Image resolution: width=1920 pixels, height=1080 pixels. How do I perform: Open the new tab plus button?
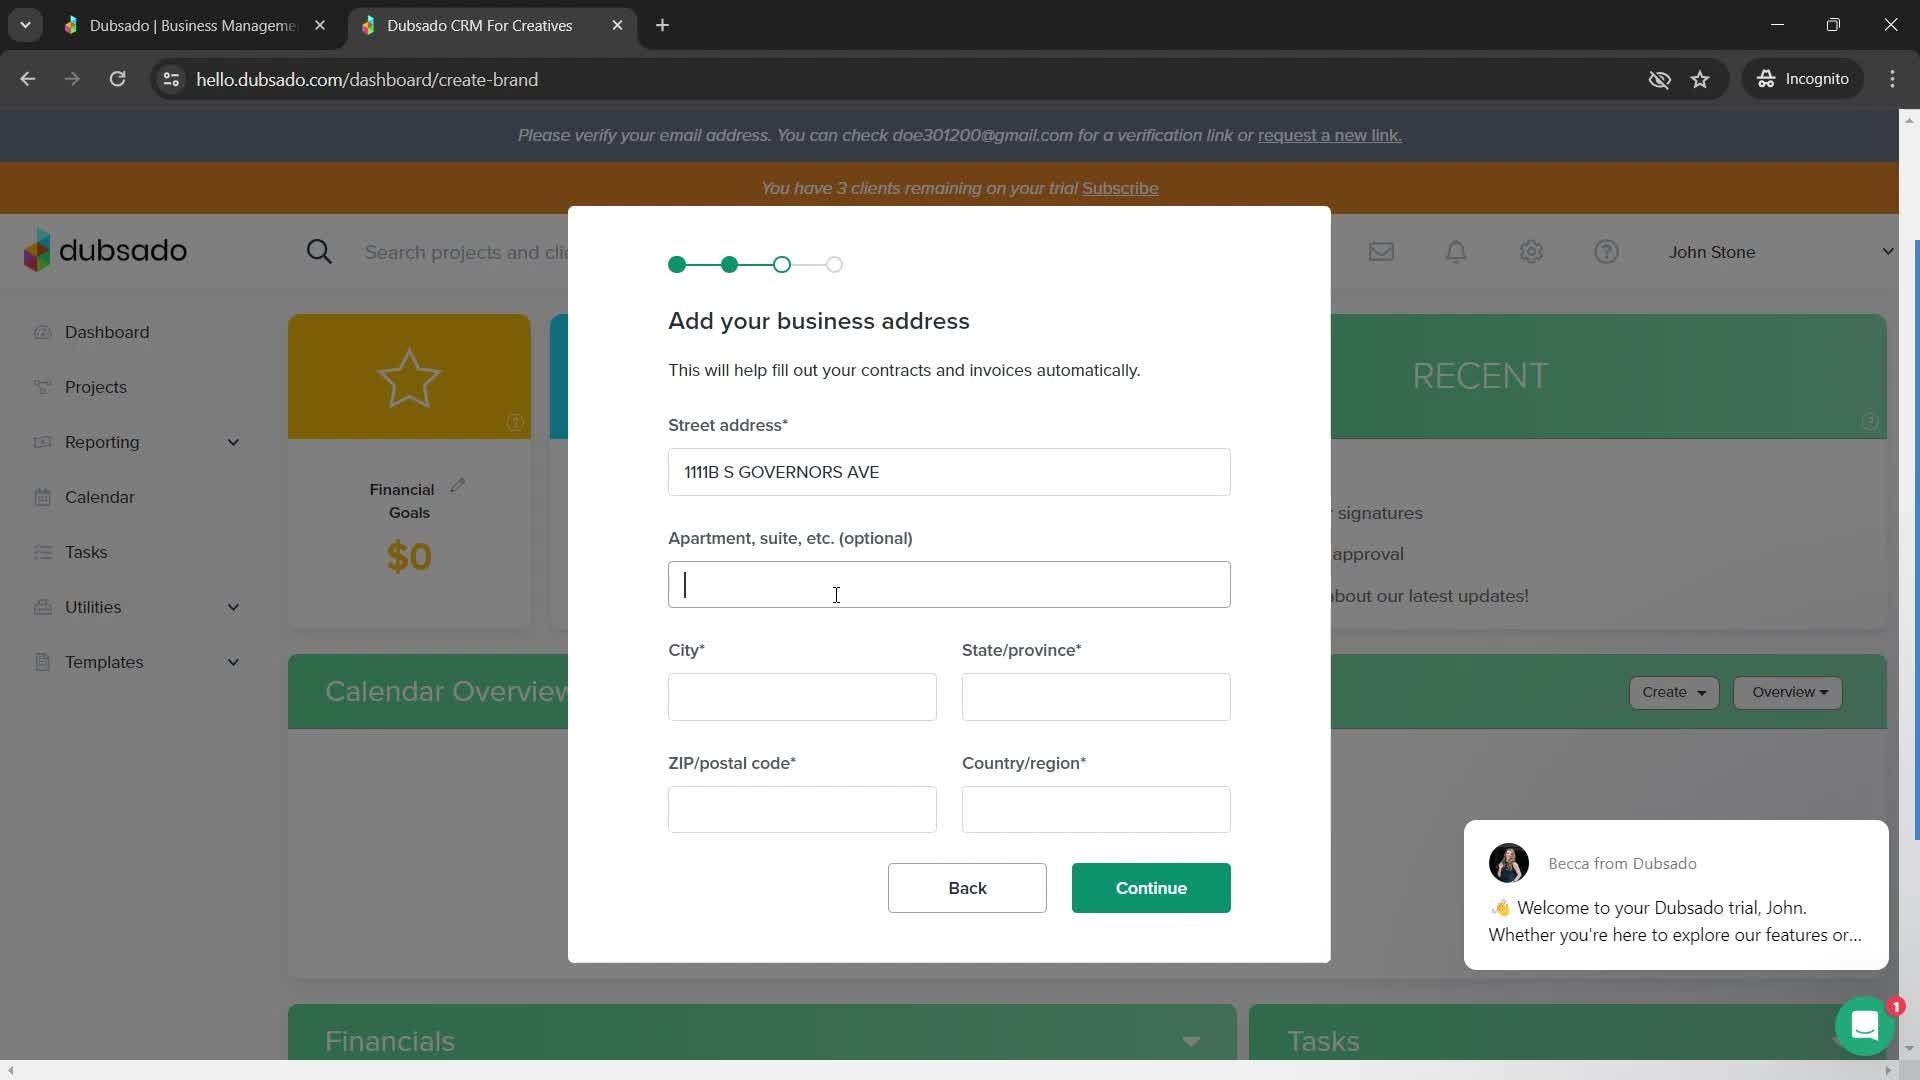(662, 25)
